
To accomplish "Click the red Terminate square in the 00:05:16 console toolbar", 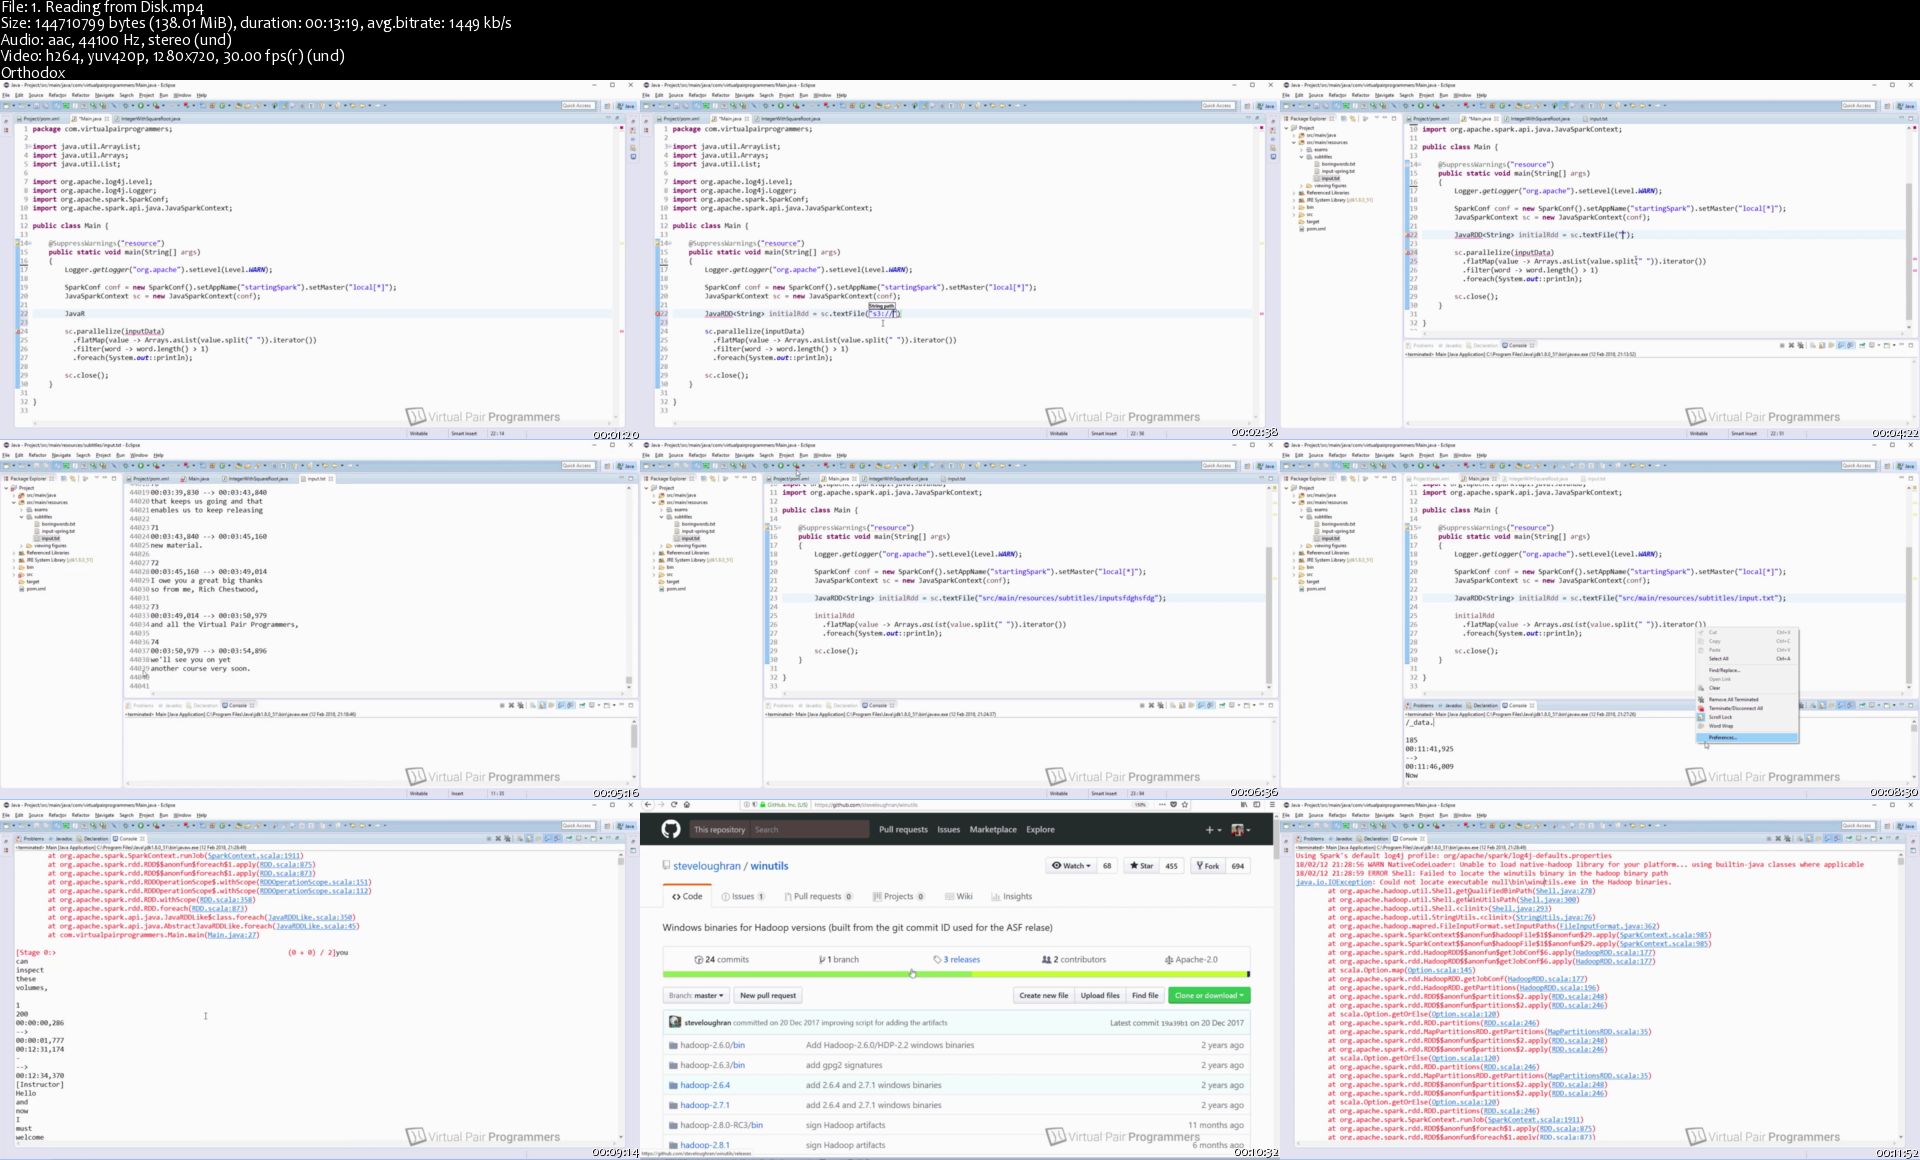I will coord(502,705).
